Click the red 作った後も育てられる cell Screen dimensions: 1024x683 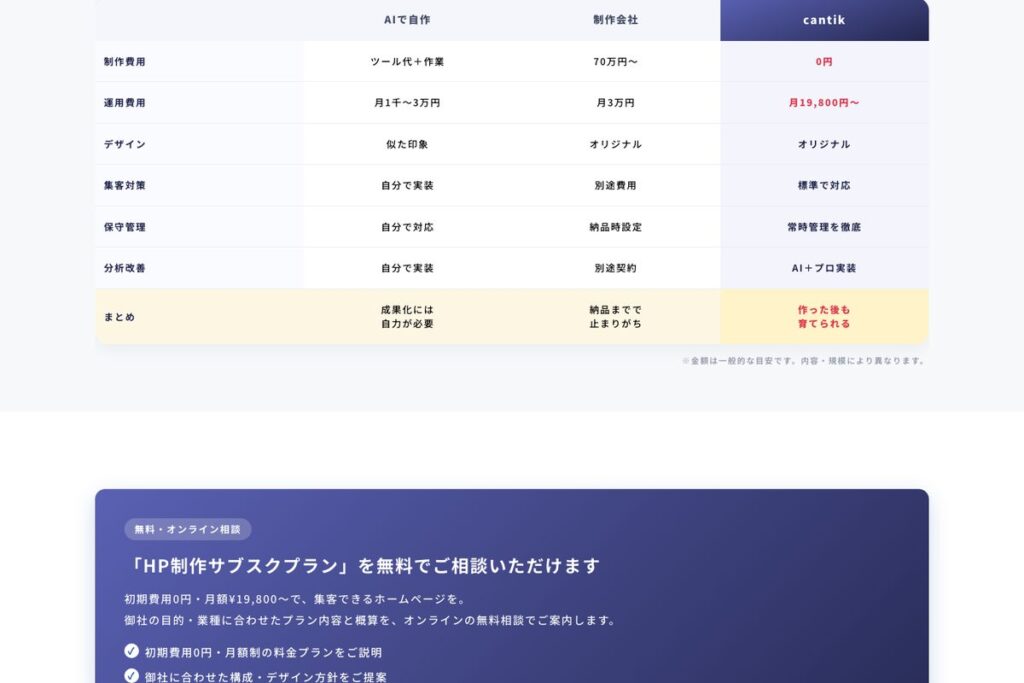[x=824, y=317]
